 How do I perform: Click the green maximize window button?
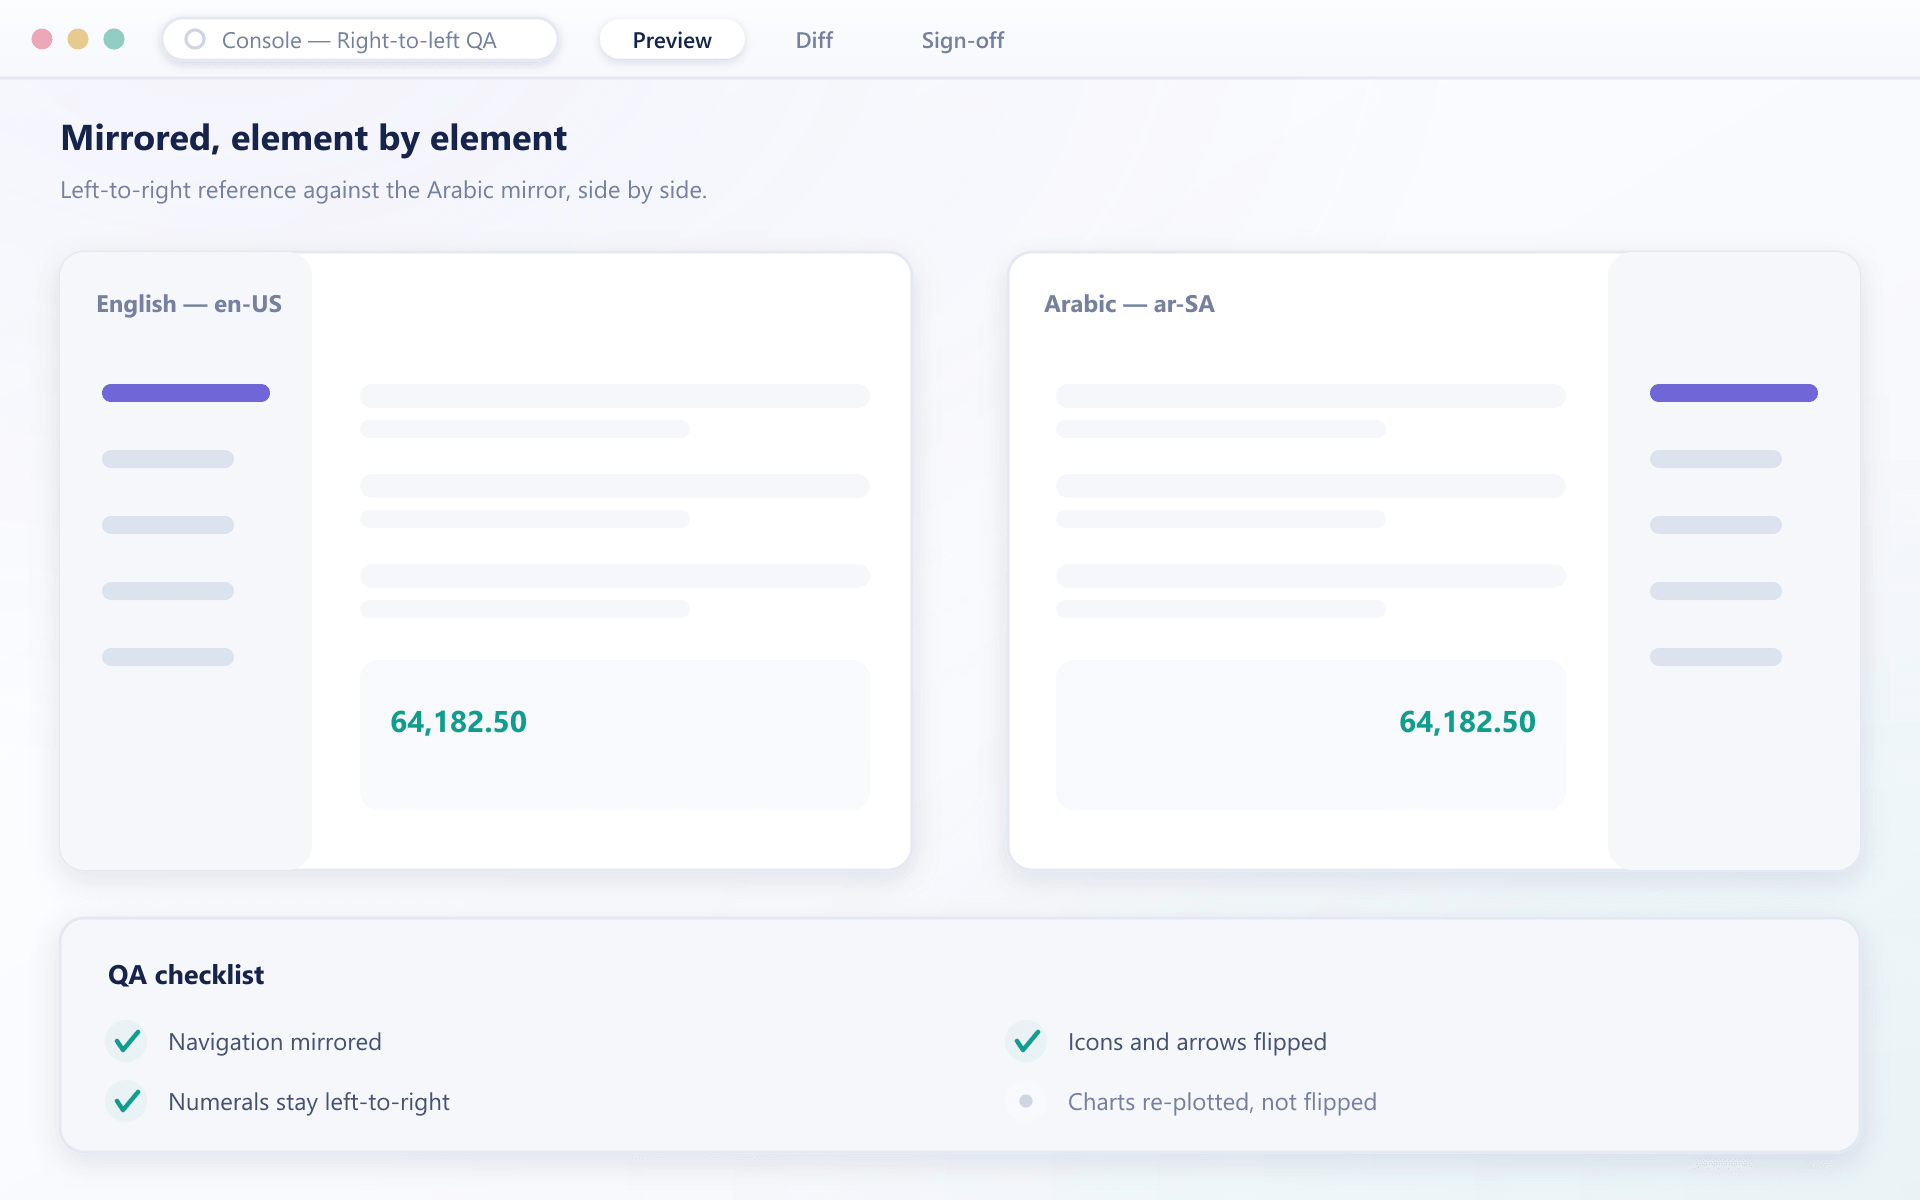point(114,39)
